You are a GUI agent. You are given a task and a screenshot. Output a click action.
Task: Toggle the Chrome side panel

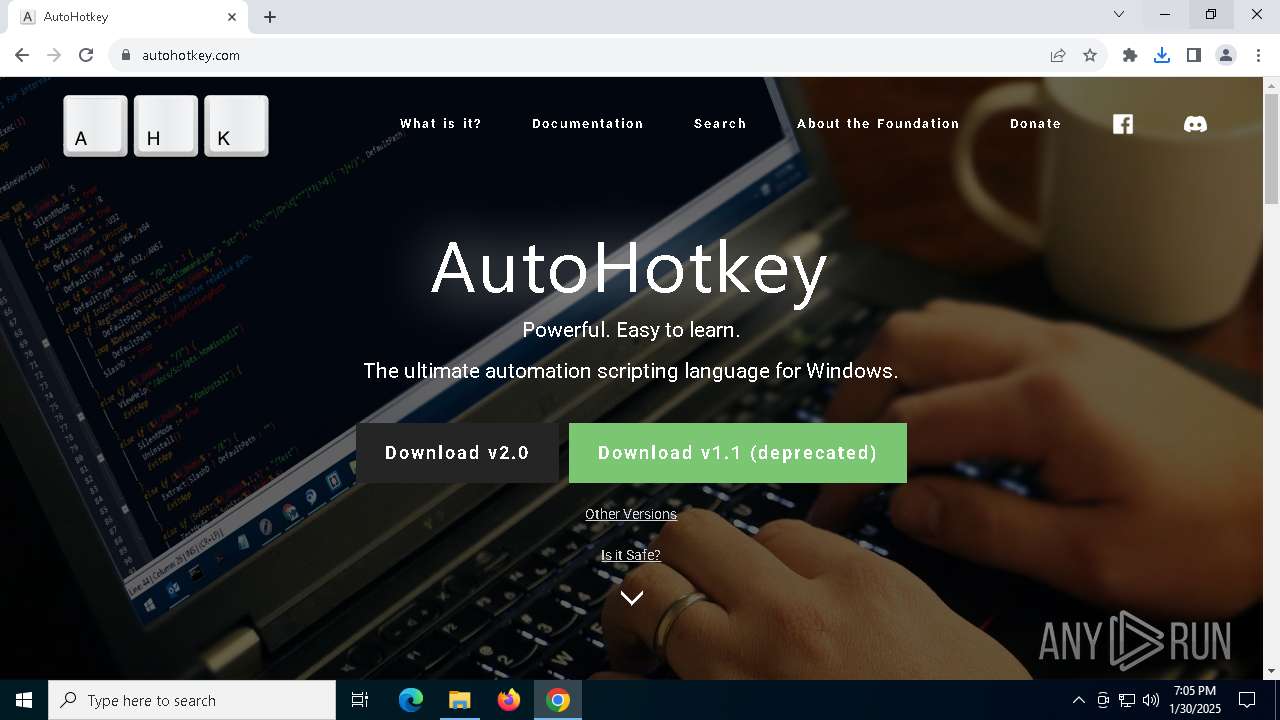(x=1194, y=55)
